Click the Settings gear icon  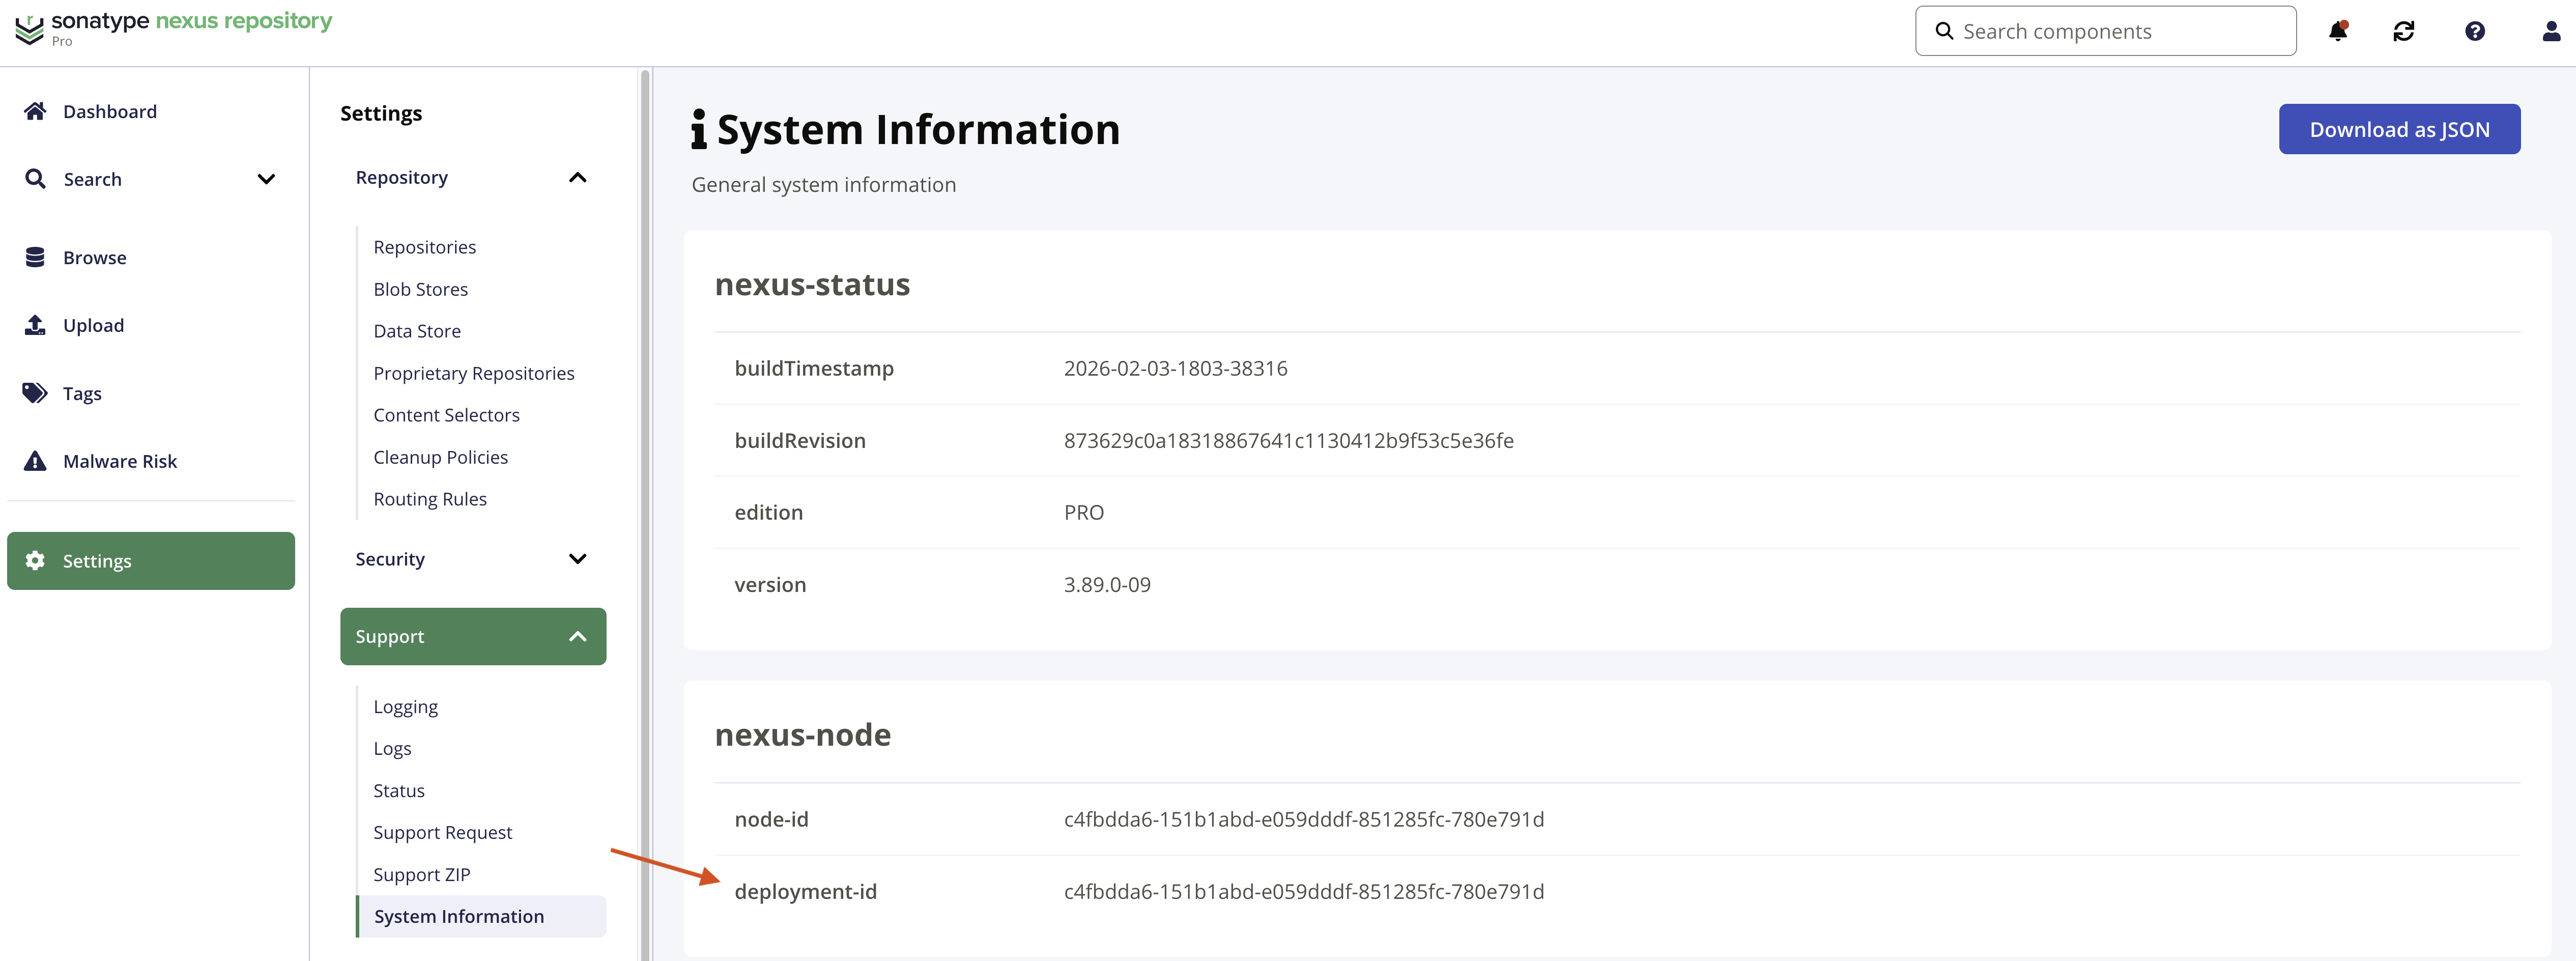(35, 561)
